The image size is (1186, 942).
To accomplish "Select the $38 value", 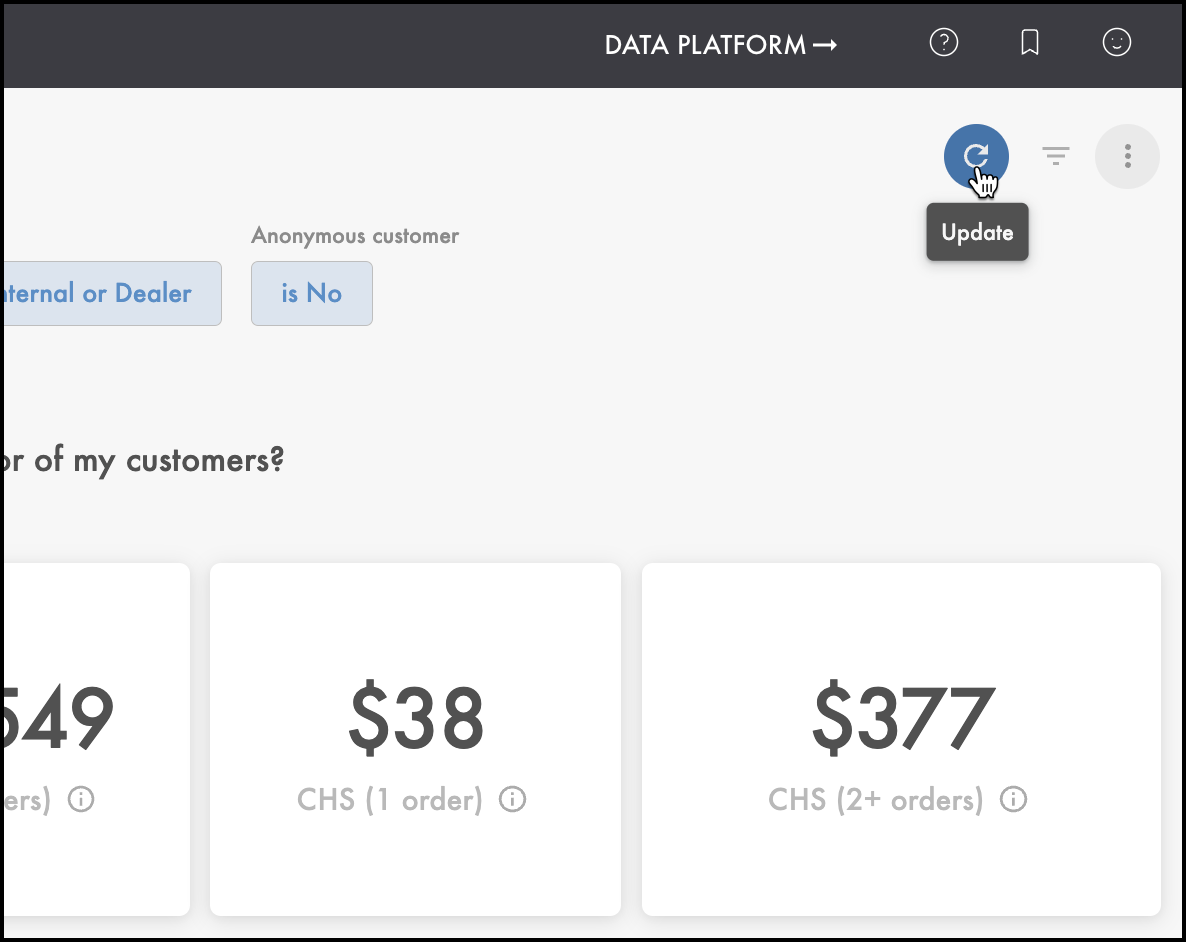I will pos(415,717).
